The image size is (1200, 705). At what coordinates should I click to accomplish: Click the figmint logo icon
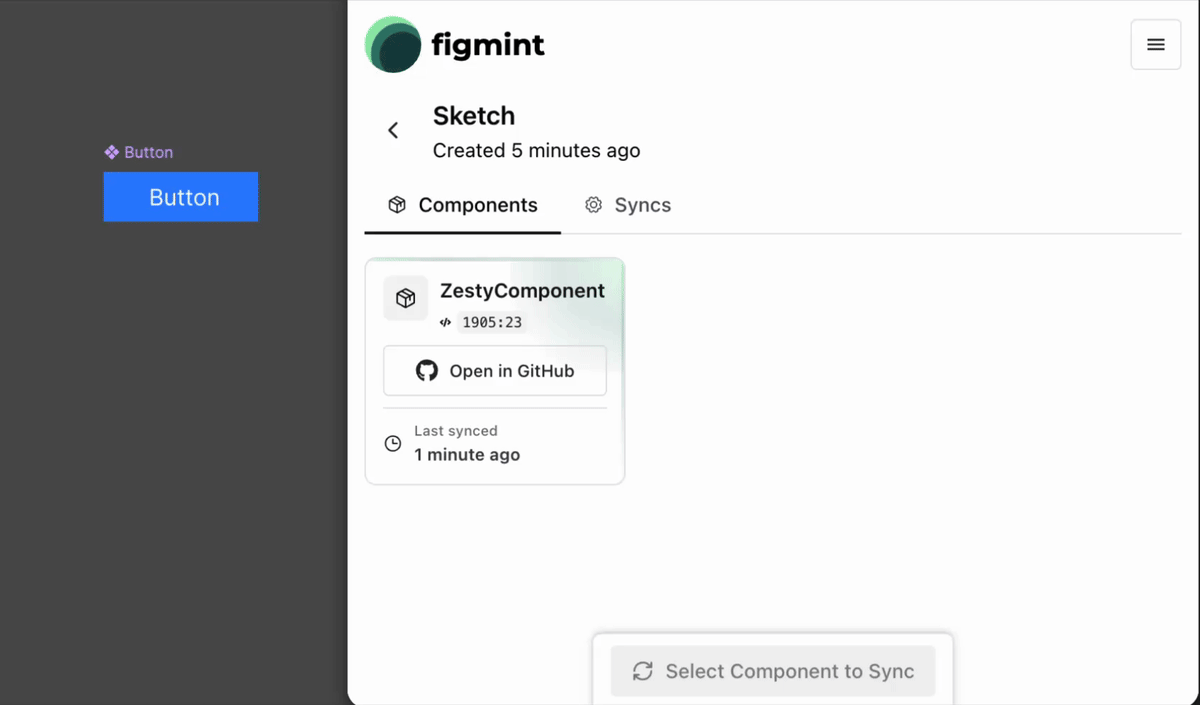[x=392, y=44]
